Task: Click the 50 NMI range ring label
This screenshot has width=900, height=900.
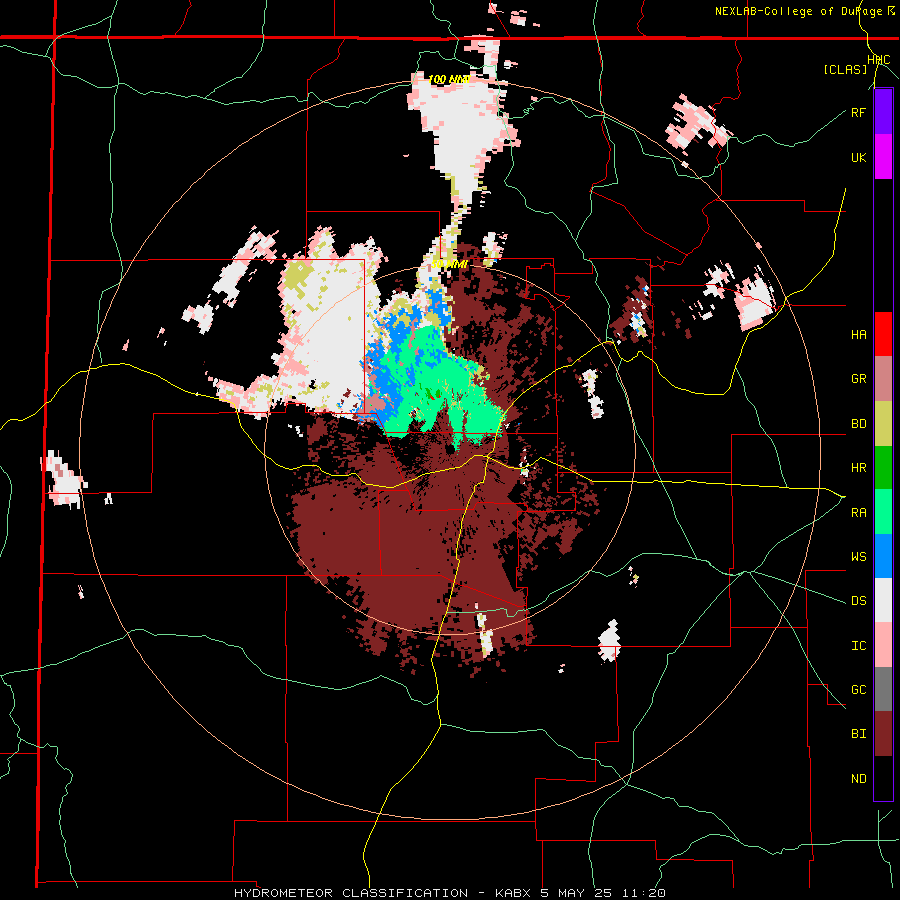Action: [449, 265]
